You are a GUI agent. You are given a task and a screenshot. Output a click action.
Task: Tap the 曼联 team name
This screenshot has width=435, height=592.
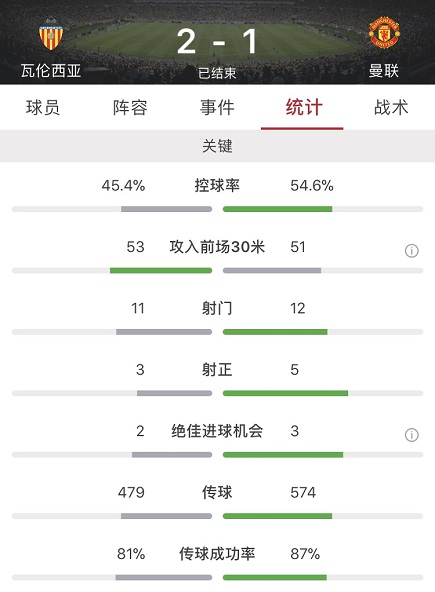click(384, 71)
